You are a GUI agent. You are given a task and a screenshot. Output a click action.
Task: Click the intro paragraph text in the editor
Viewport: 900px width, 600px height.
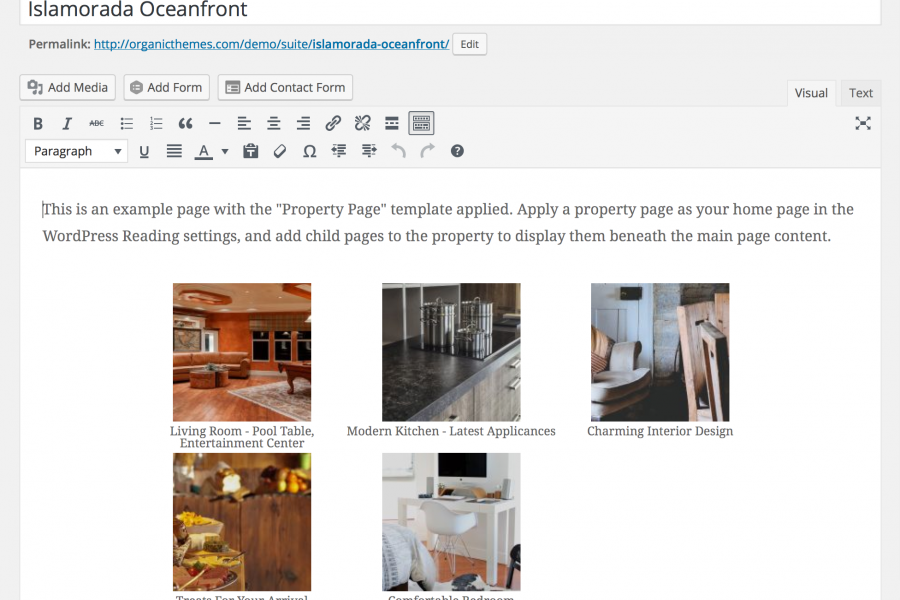448,222
